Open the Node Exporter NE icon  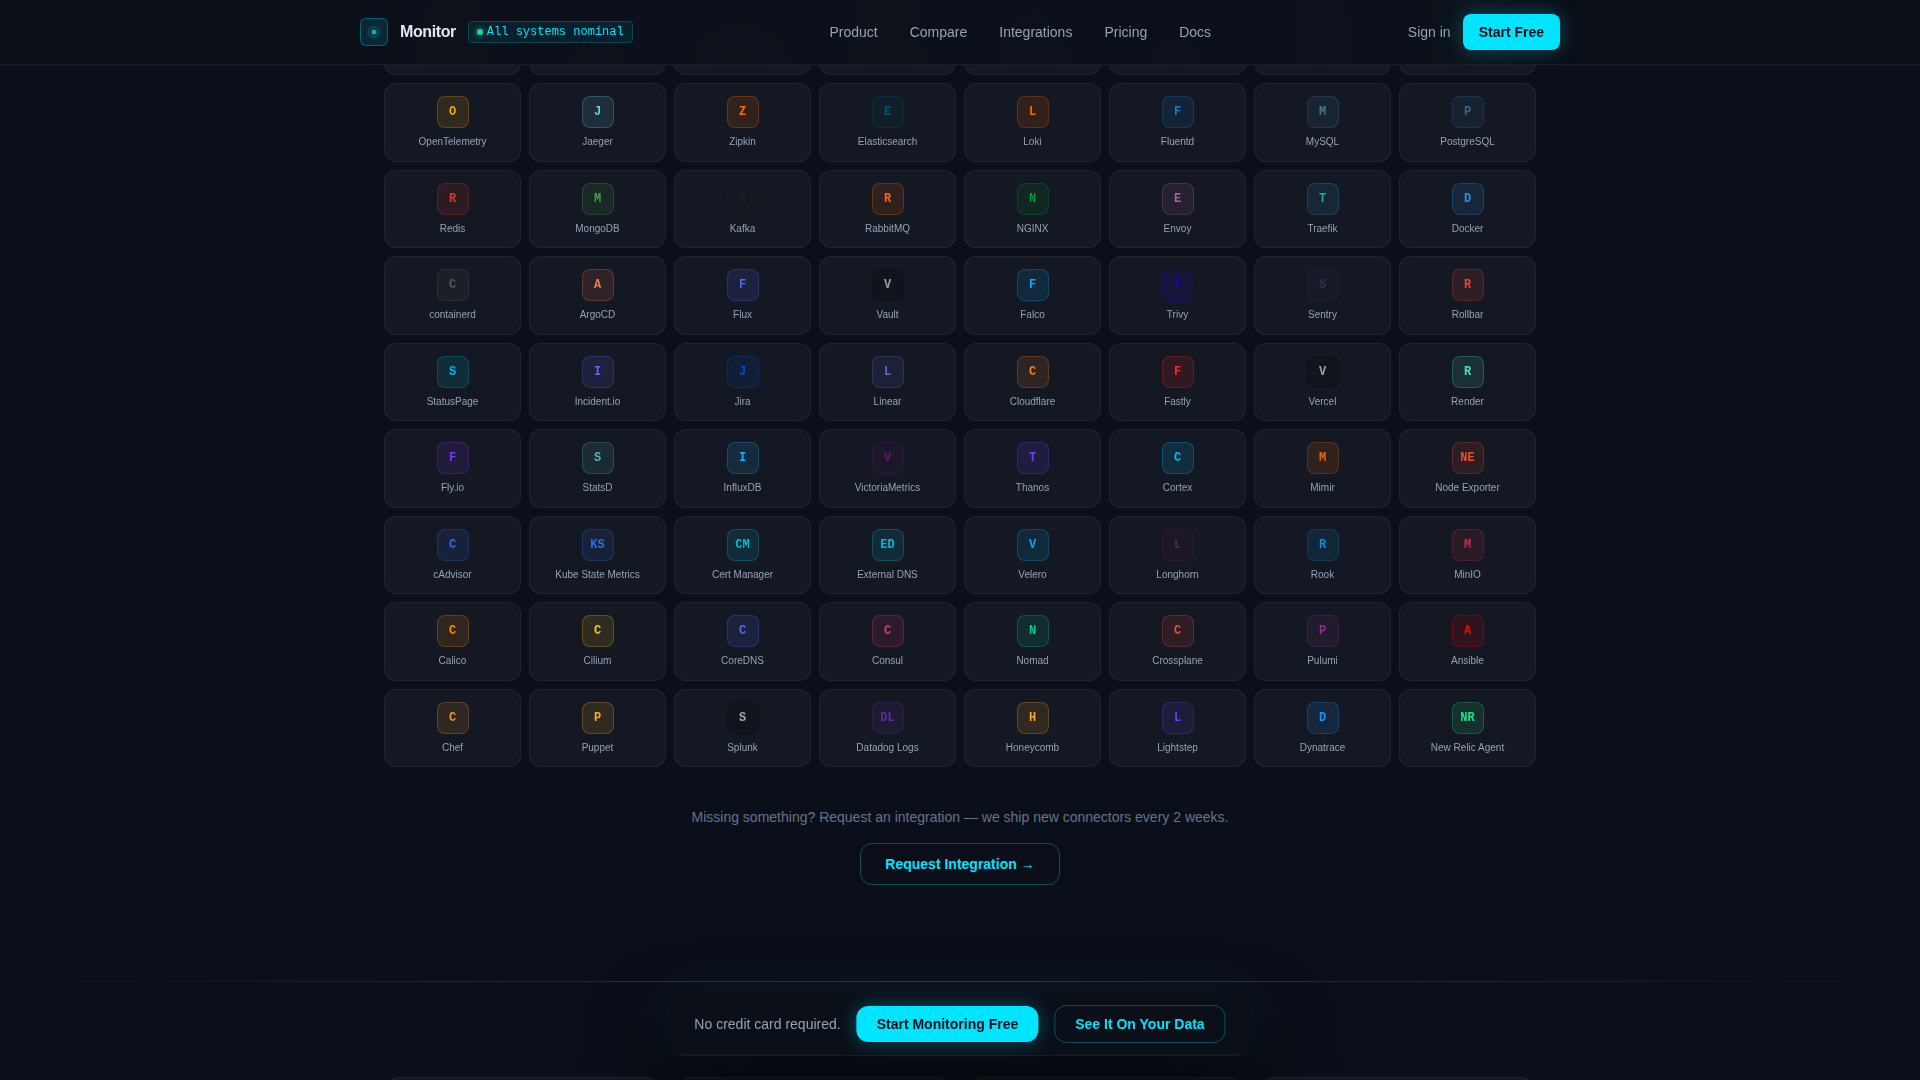pyautogui.click(x=1467, y=458)
